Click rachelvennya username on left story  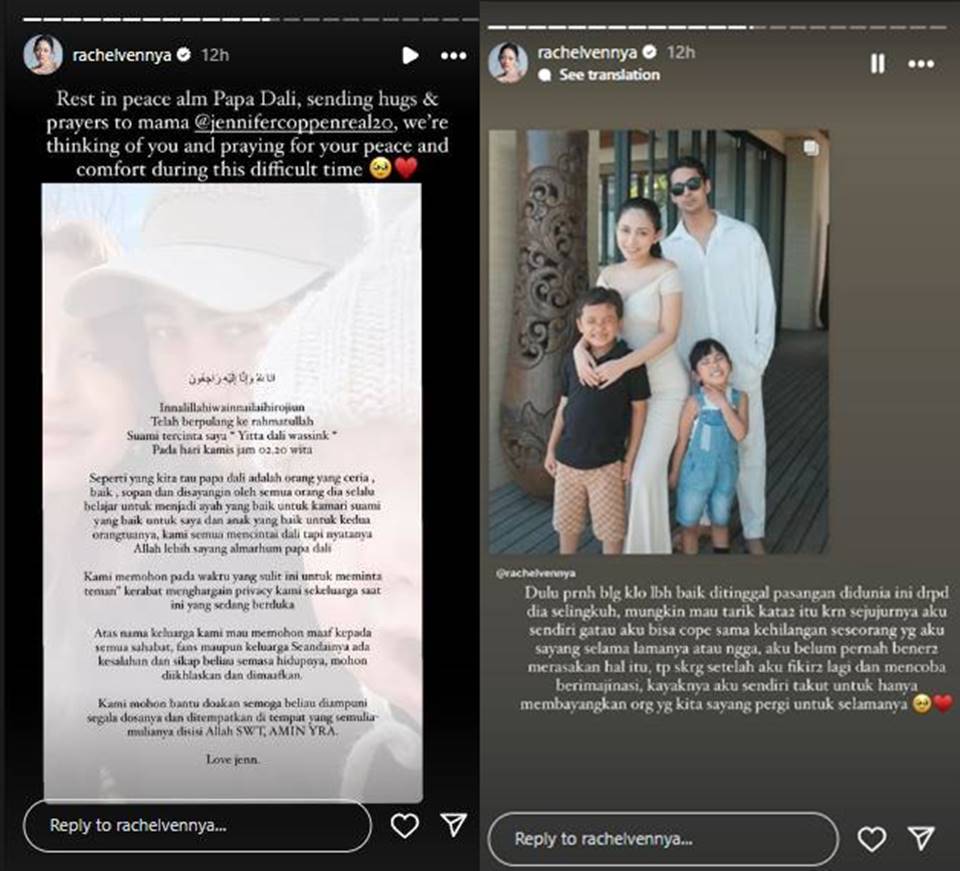coord(122,56)
